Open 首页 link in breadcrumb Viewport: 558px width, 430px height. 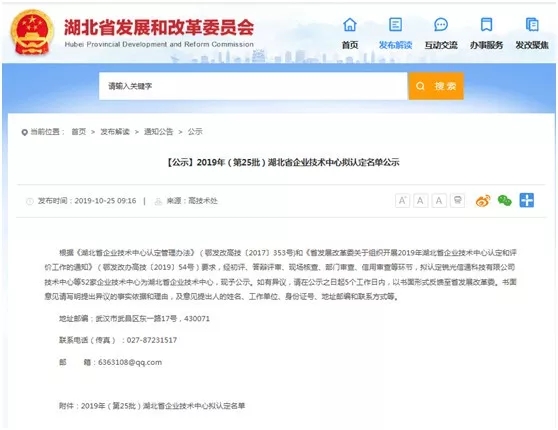[x=79, y=132]
